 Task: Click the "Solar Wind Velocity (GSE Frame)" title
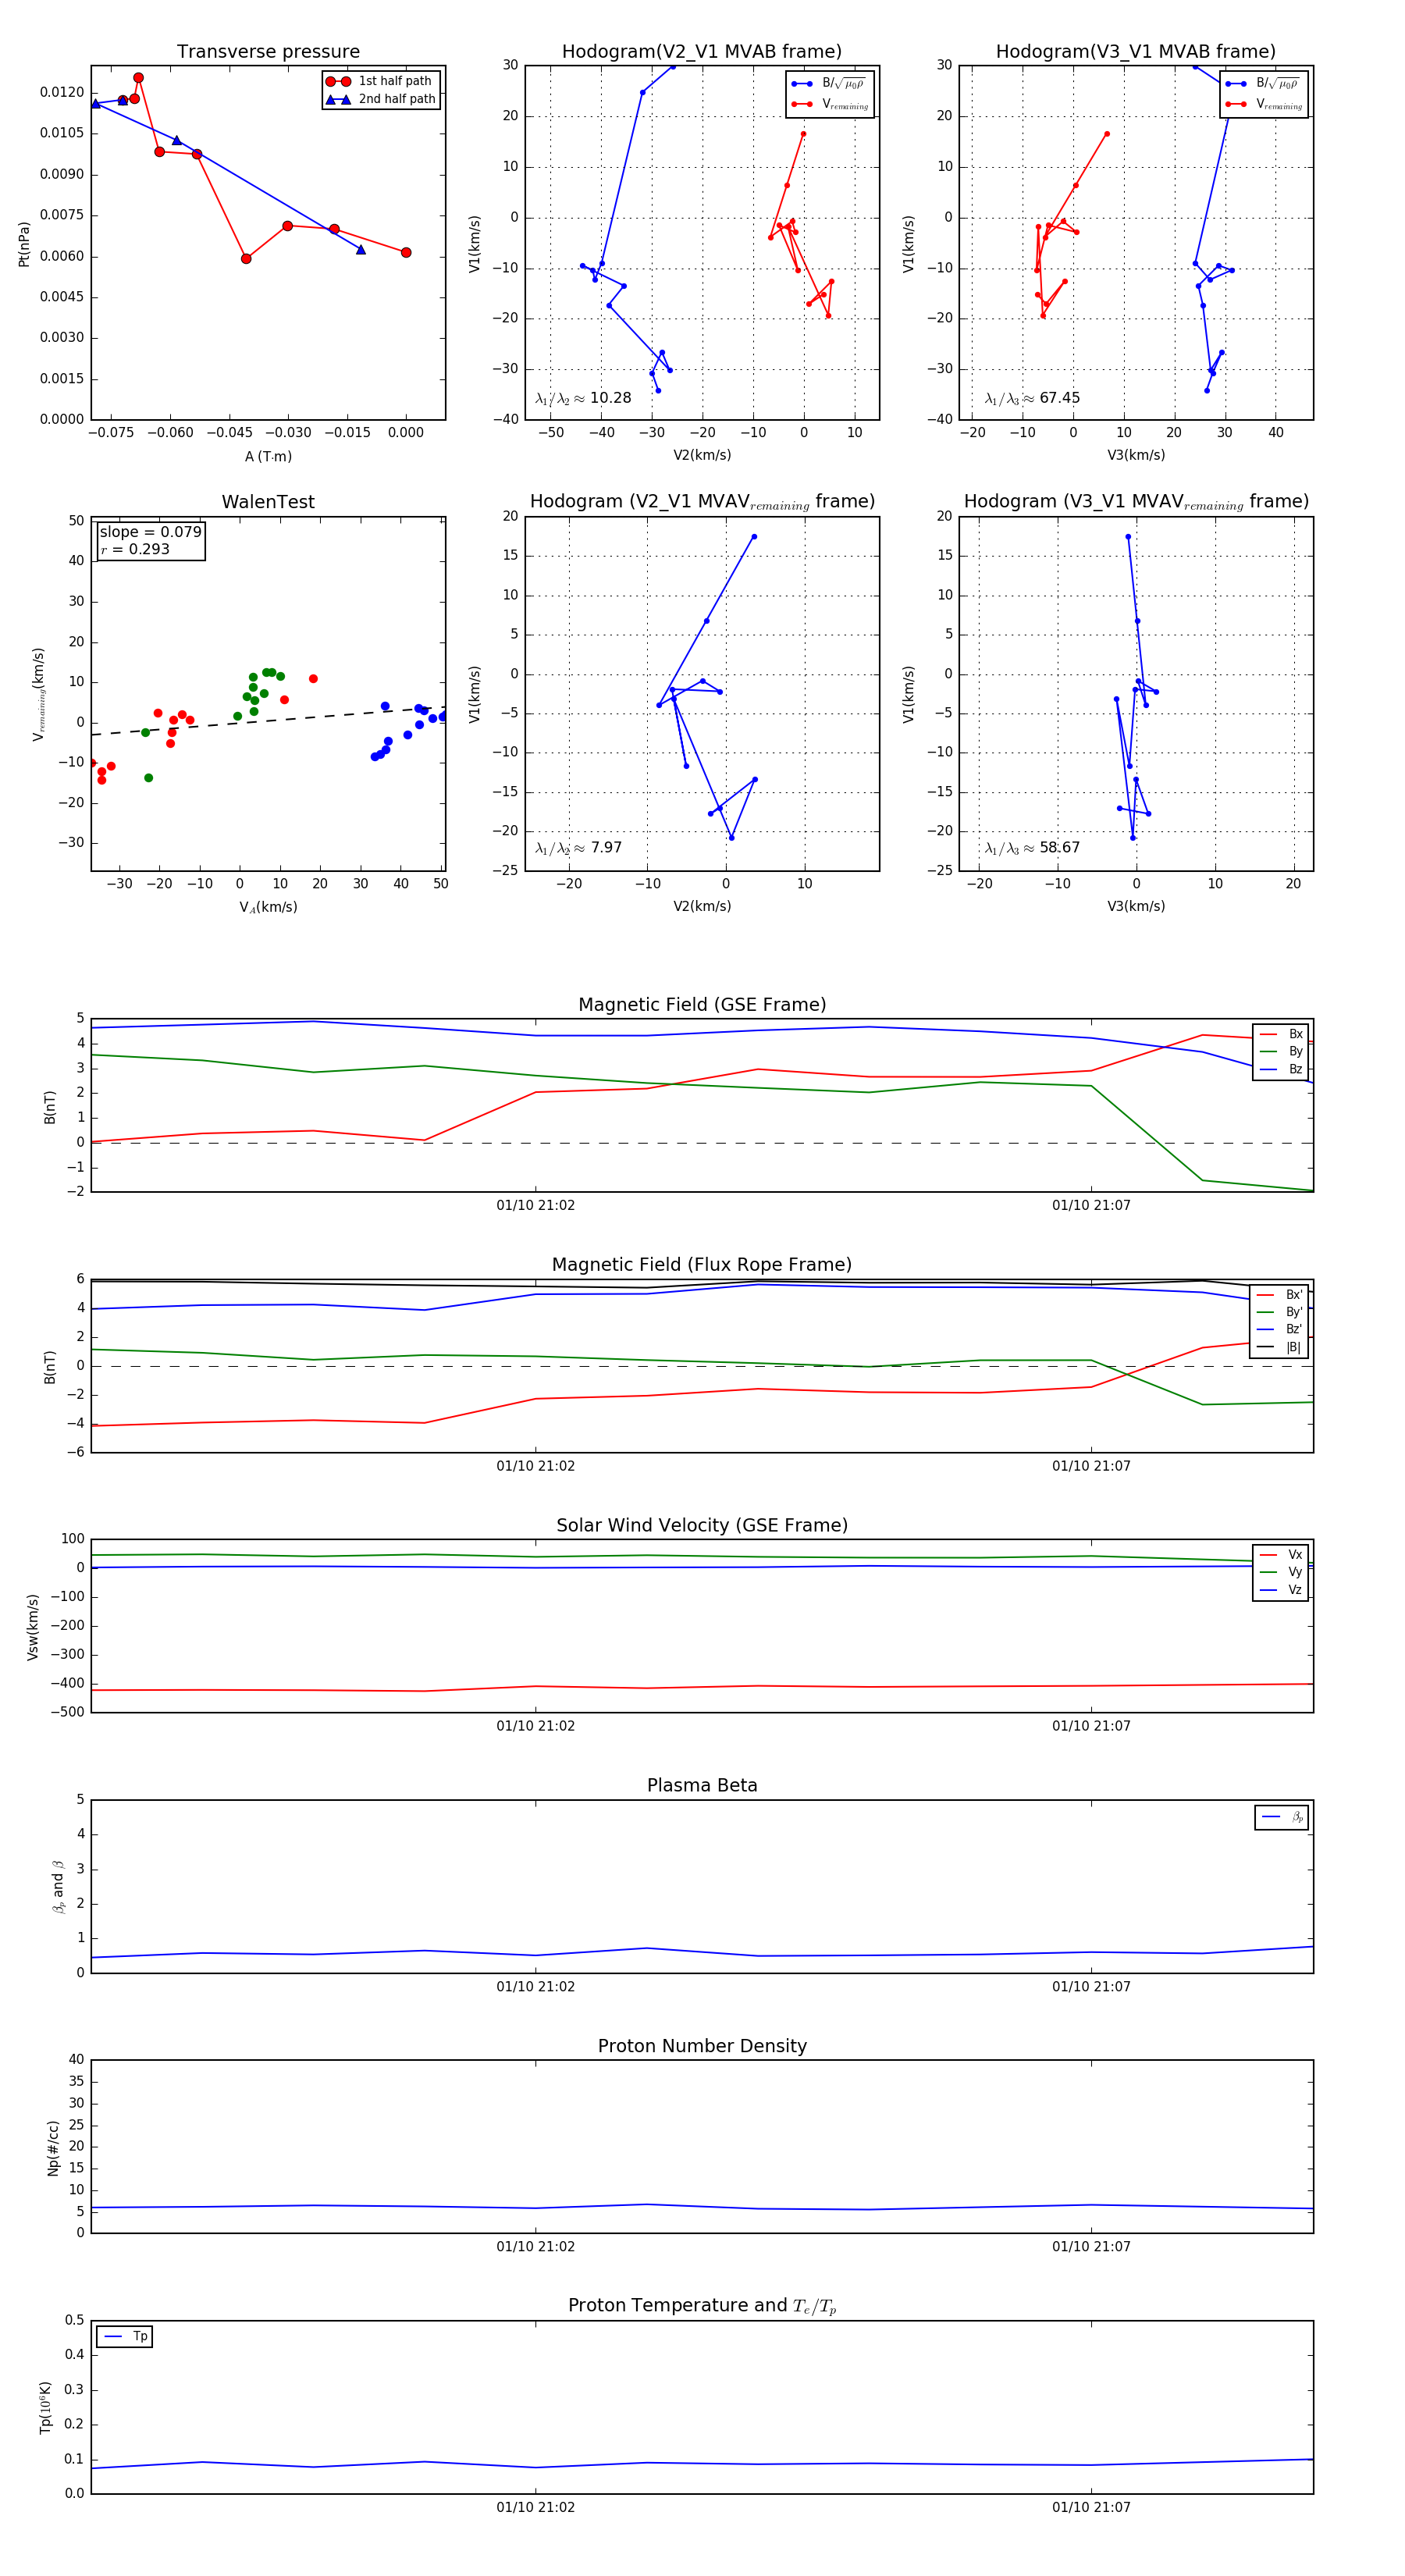tap(702, 1525)
